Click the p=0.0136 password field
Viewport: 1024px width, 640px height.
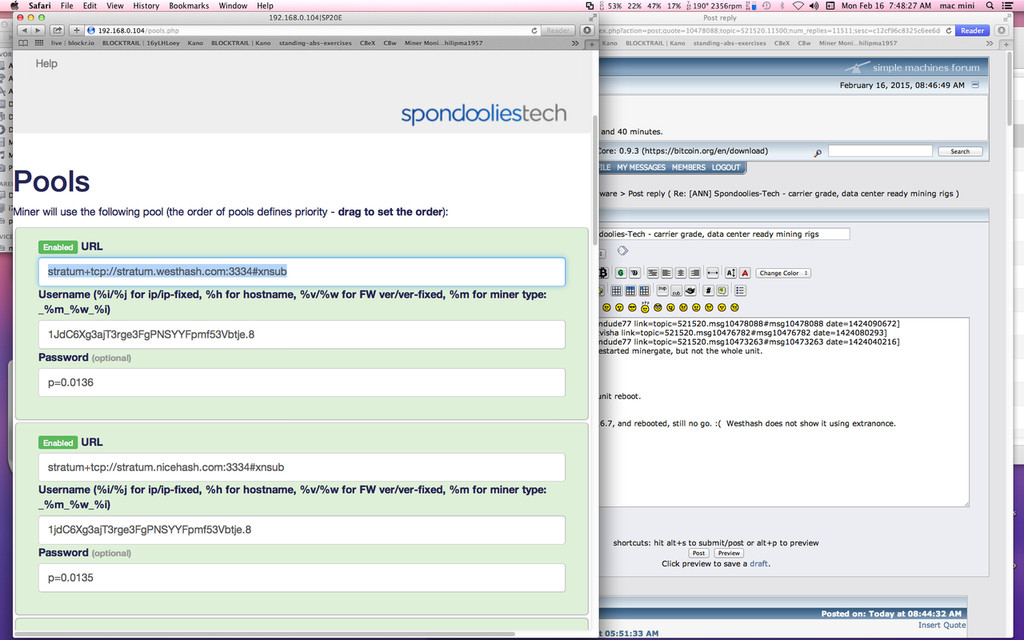[302, 382]
